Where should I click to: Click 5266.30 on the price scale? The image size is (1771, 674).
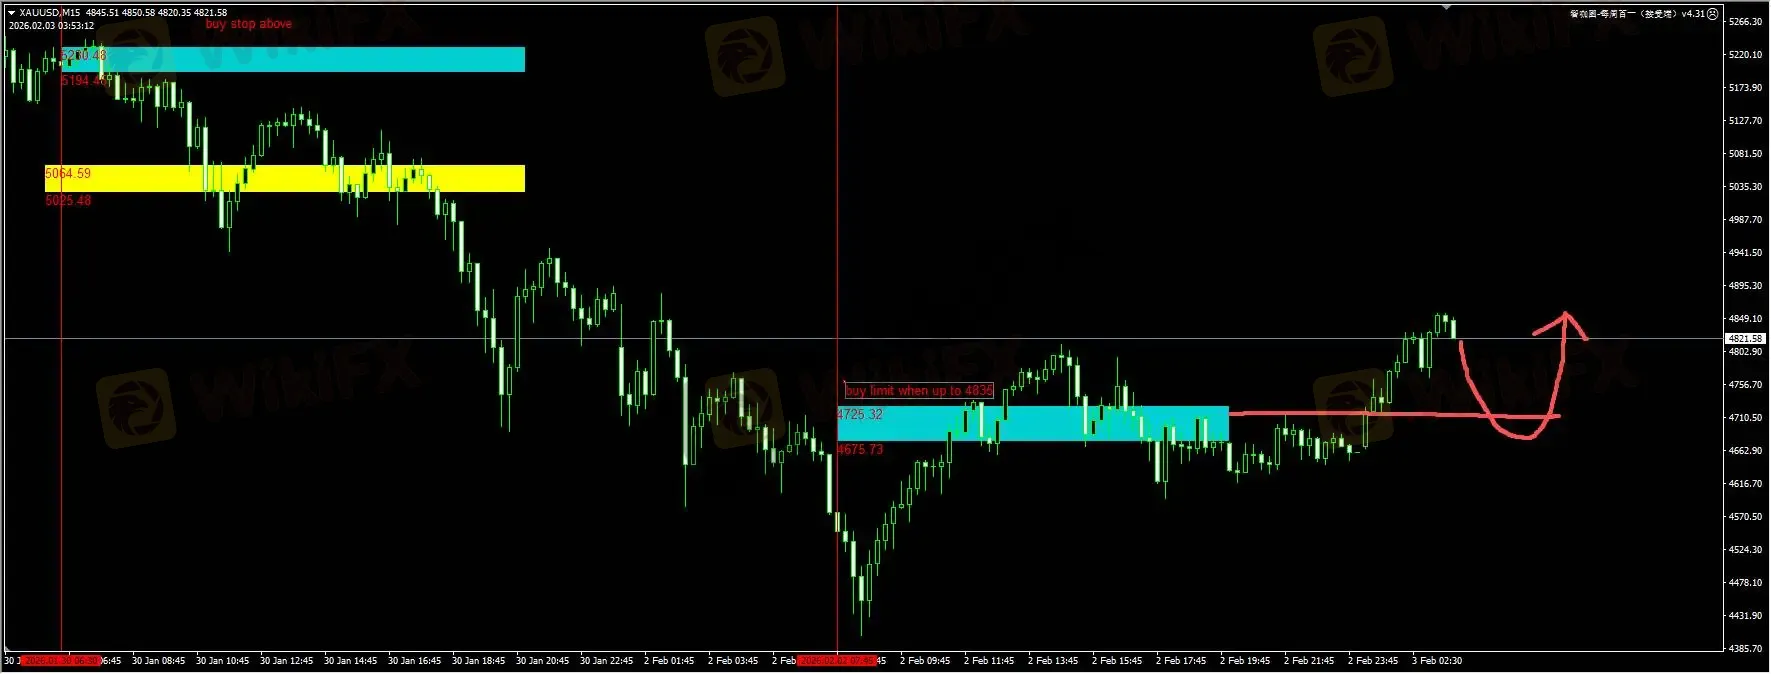1745,22
